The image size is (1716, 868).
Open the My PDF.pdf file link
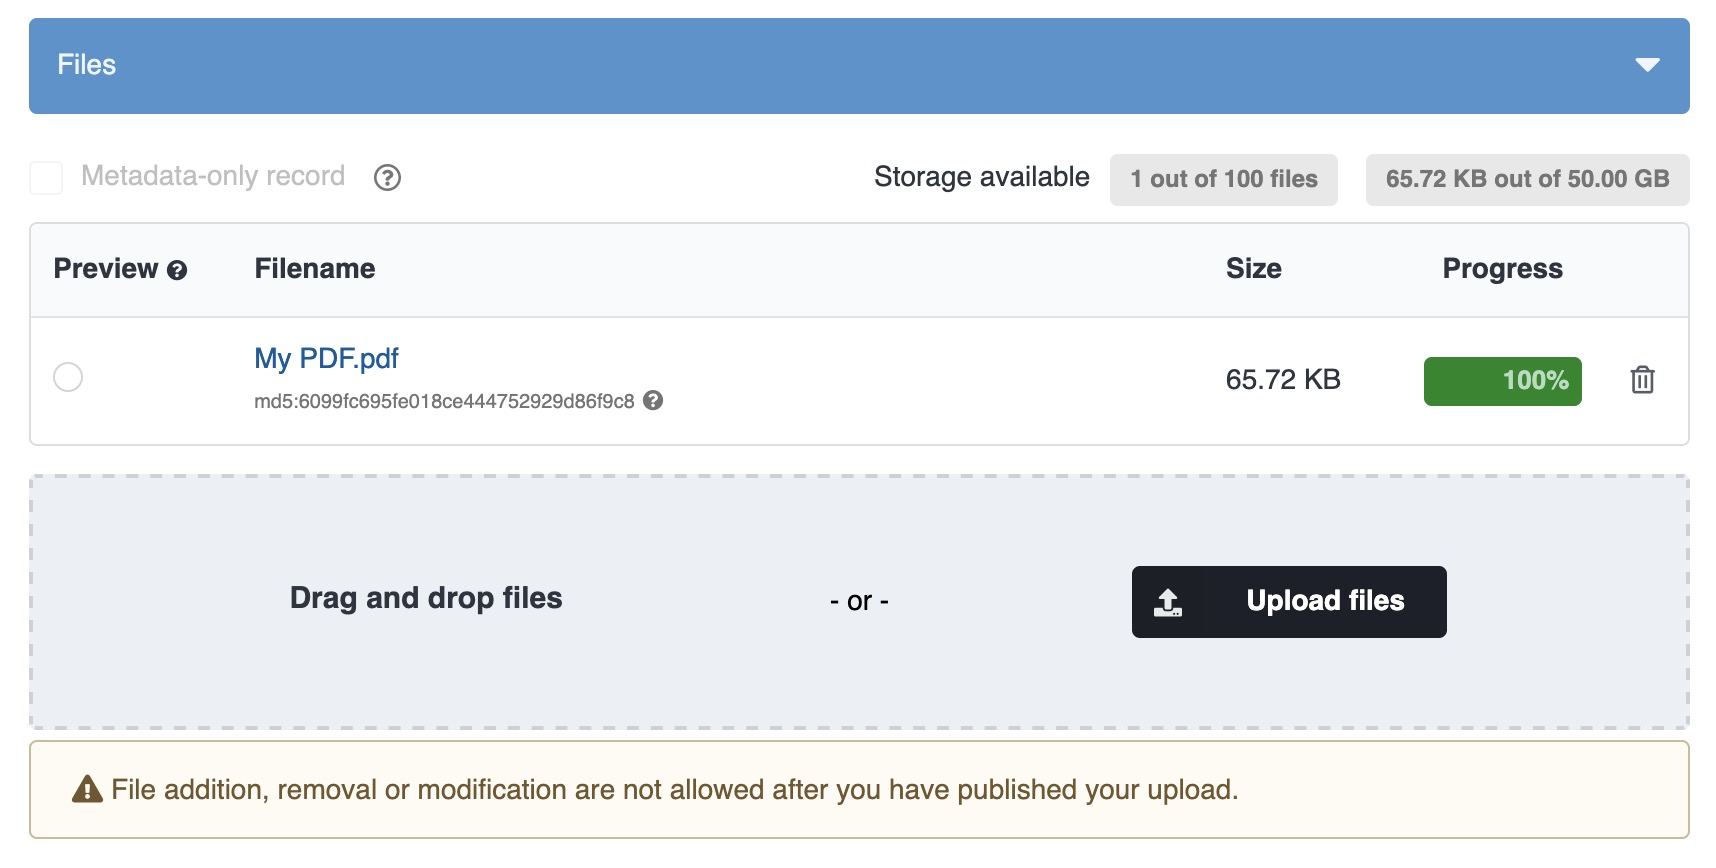(x=326, y=358)
